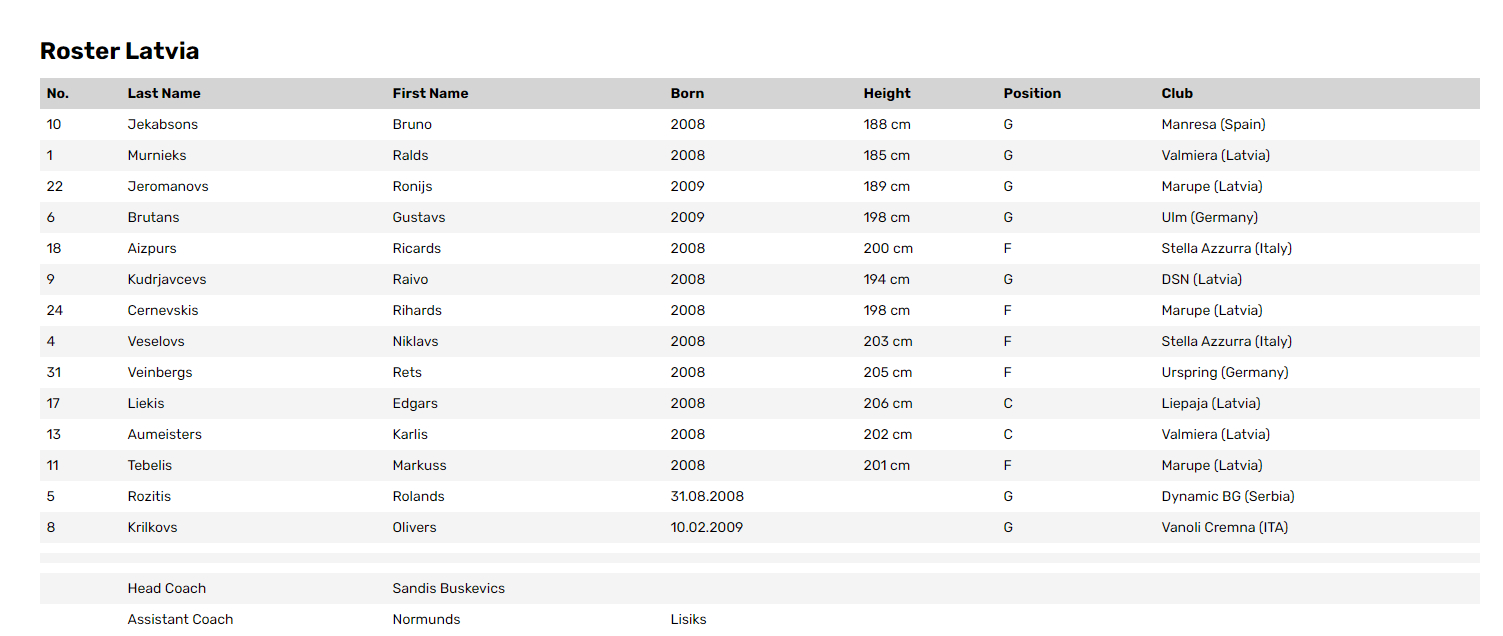
Task: Click the Last Name column header
Action: (164, 93)
